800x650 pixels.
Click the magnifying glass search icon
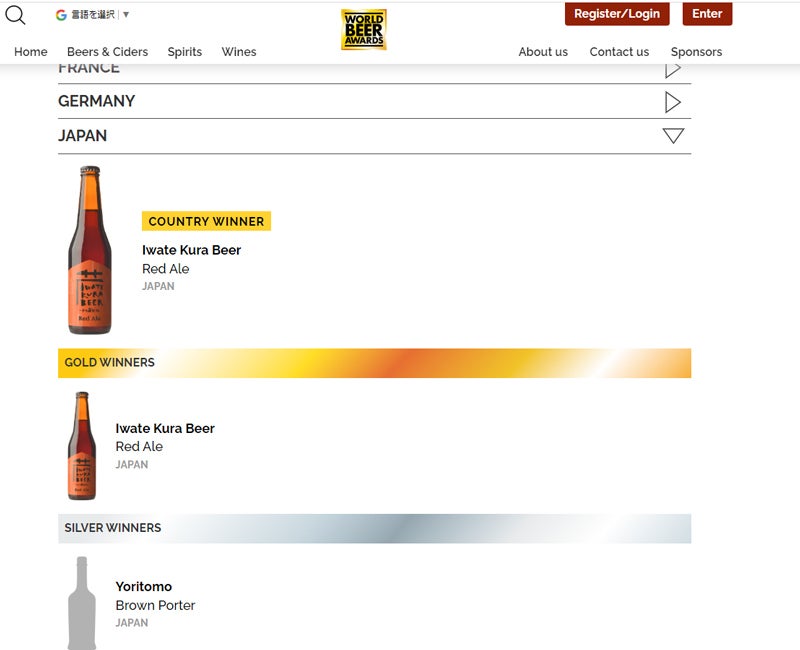click(x=15, y=15)
